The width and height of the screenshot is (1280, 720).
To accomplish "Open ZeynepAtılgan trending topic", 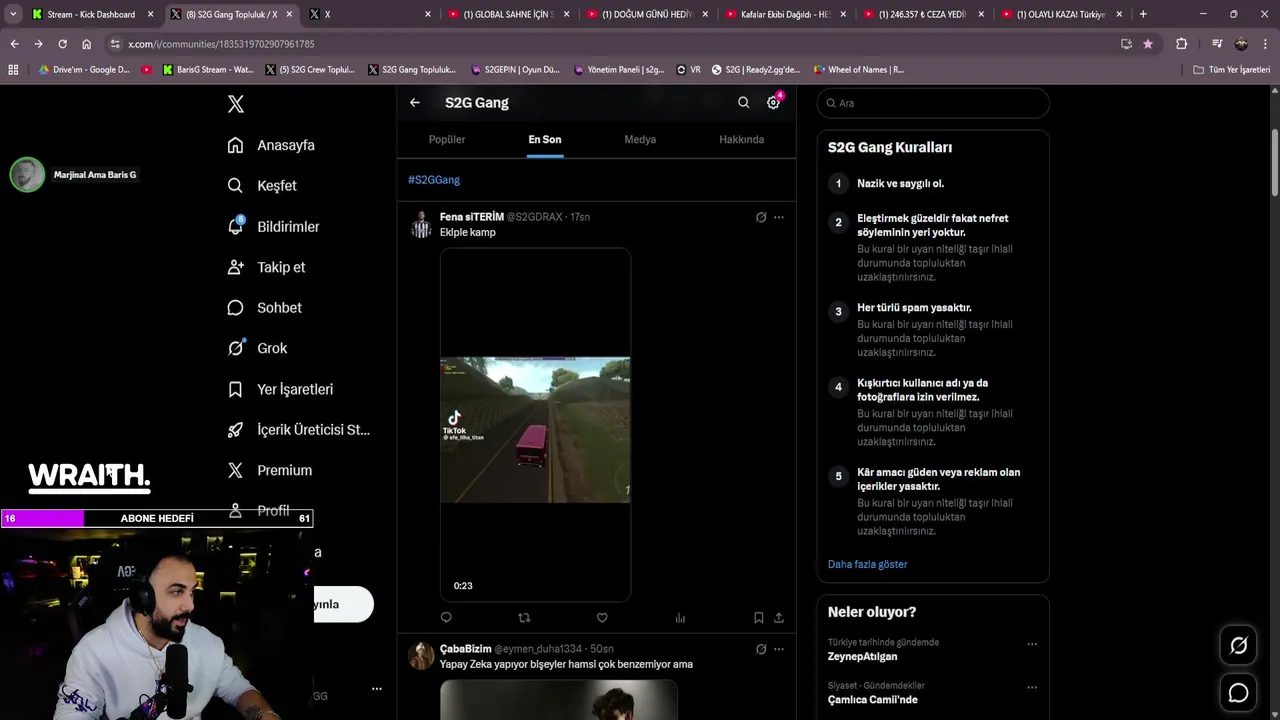I will coord(862,657).
